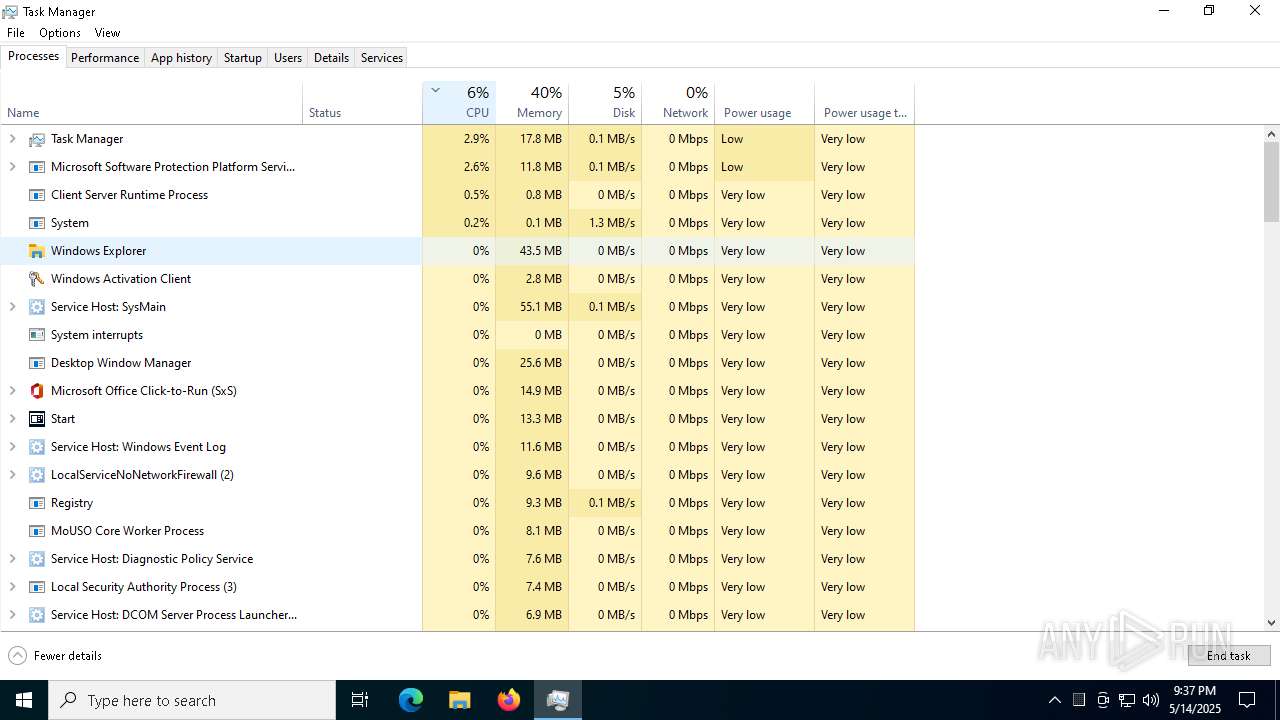1280x720 pixels.
Task: Click the MoUSO Core Worker Process icon
Action: coord(37,531)
